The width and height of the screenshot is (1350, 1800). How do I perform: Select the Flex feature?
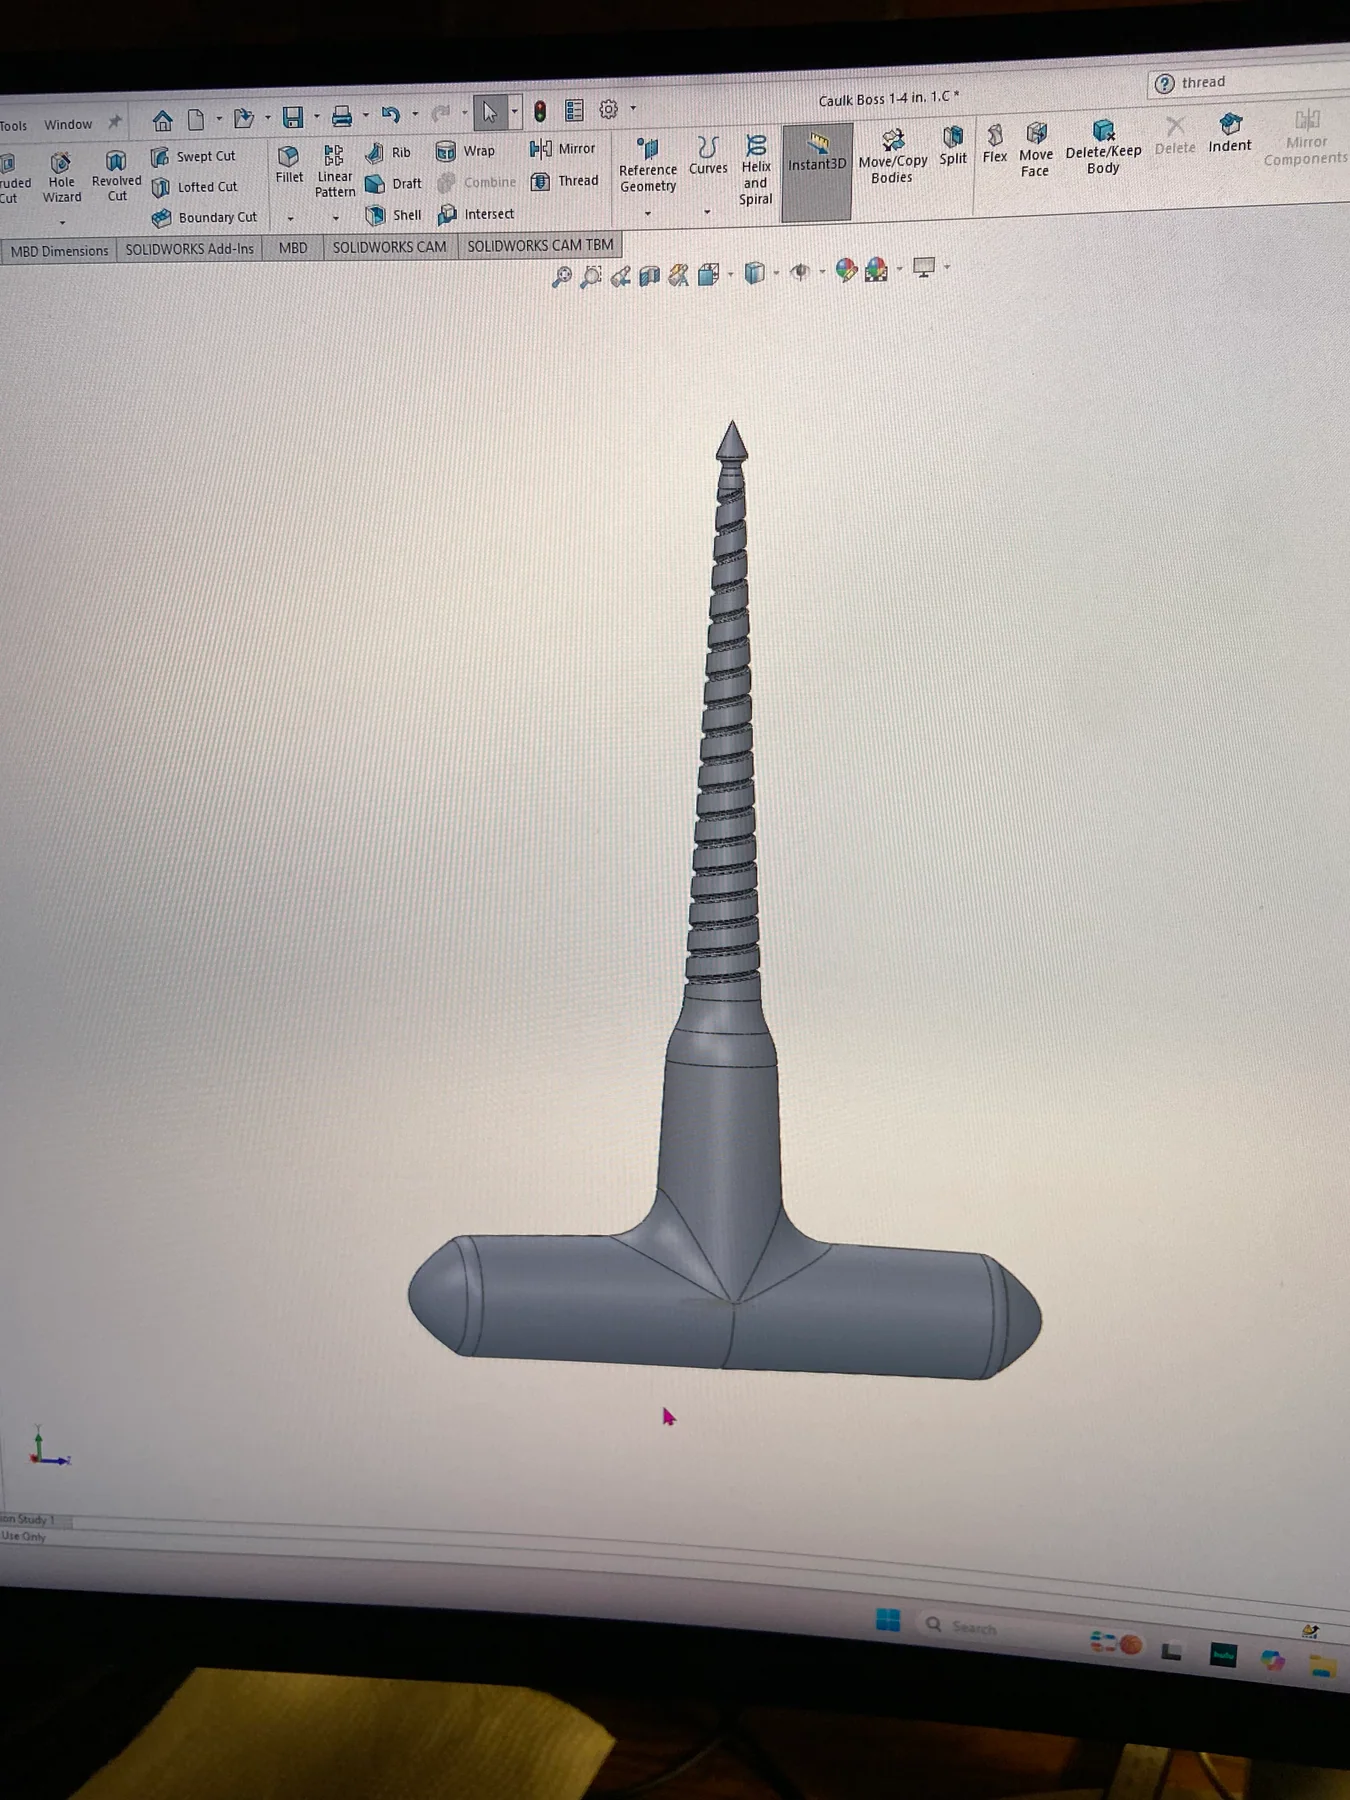(995, 143)
